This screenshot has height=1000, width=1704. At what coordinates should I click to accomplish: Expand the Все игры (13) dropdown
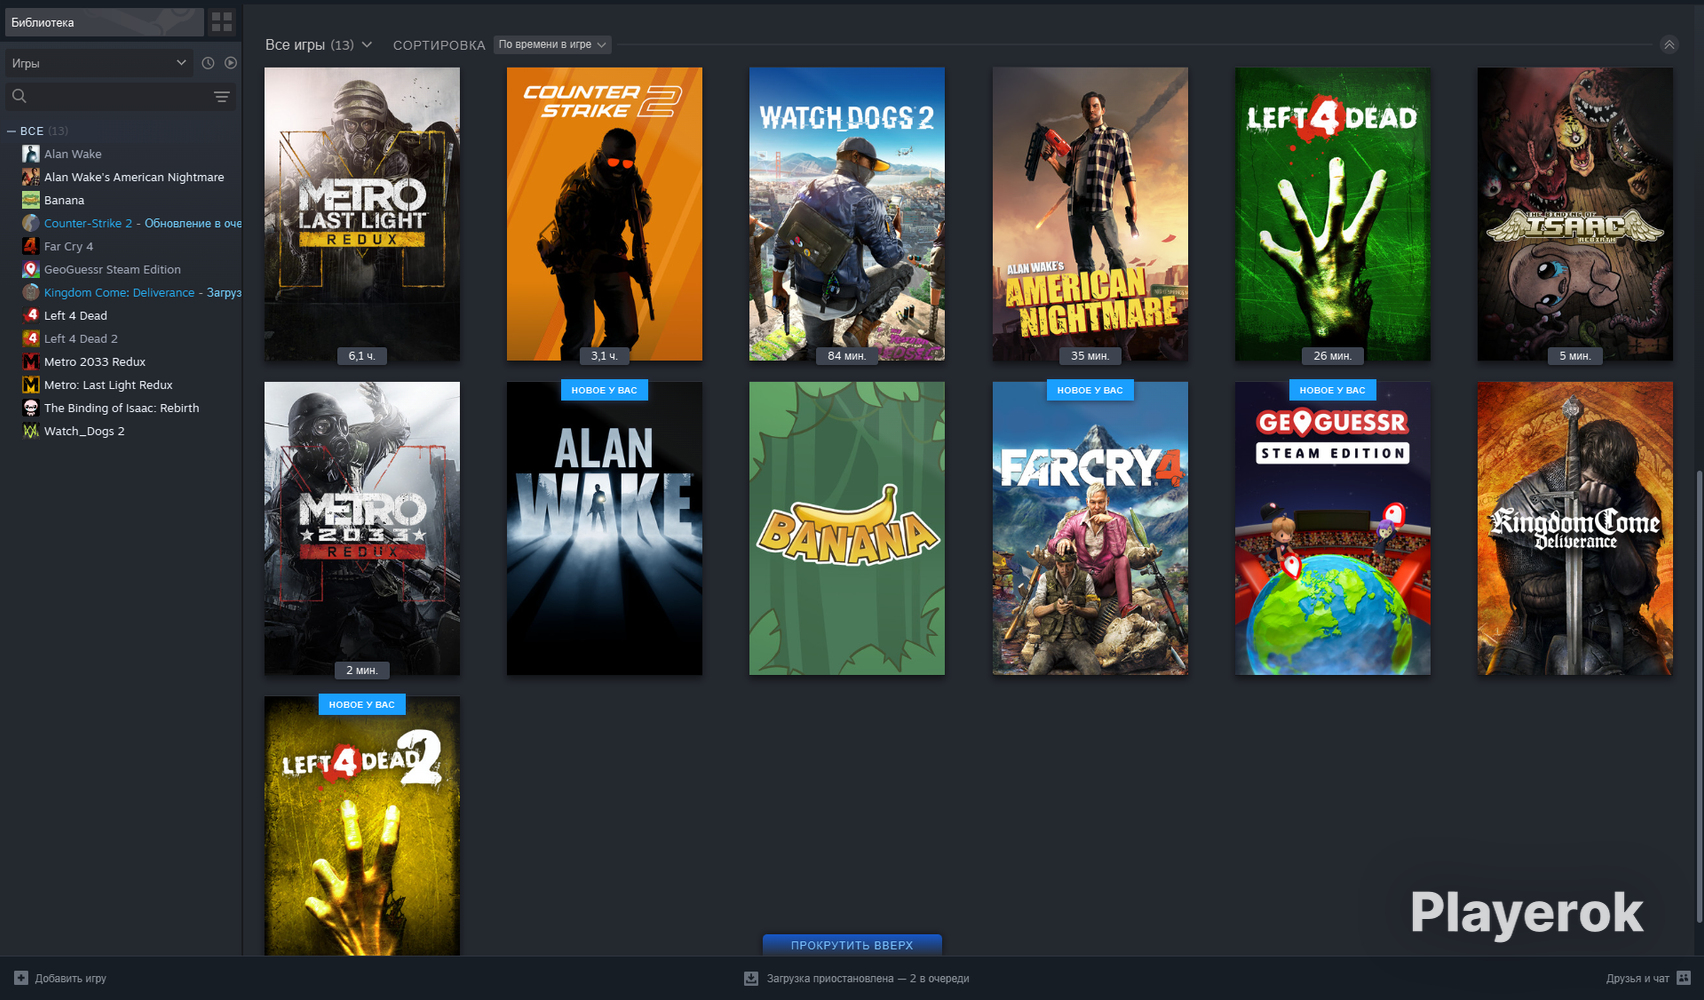point(318,45)
